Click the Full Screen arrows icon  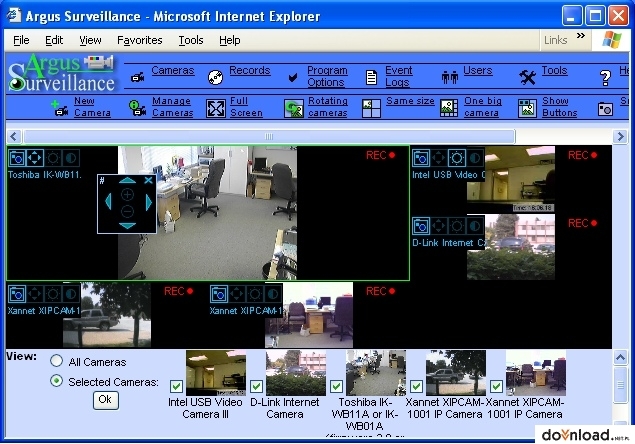click(x=216, y=109)
